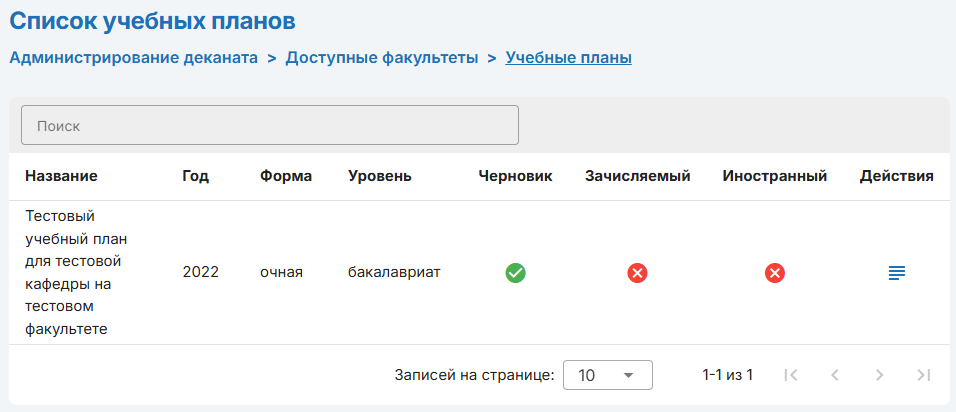Sort table by Название column header
956x412 pixels.
click(61, 176)
